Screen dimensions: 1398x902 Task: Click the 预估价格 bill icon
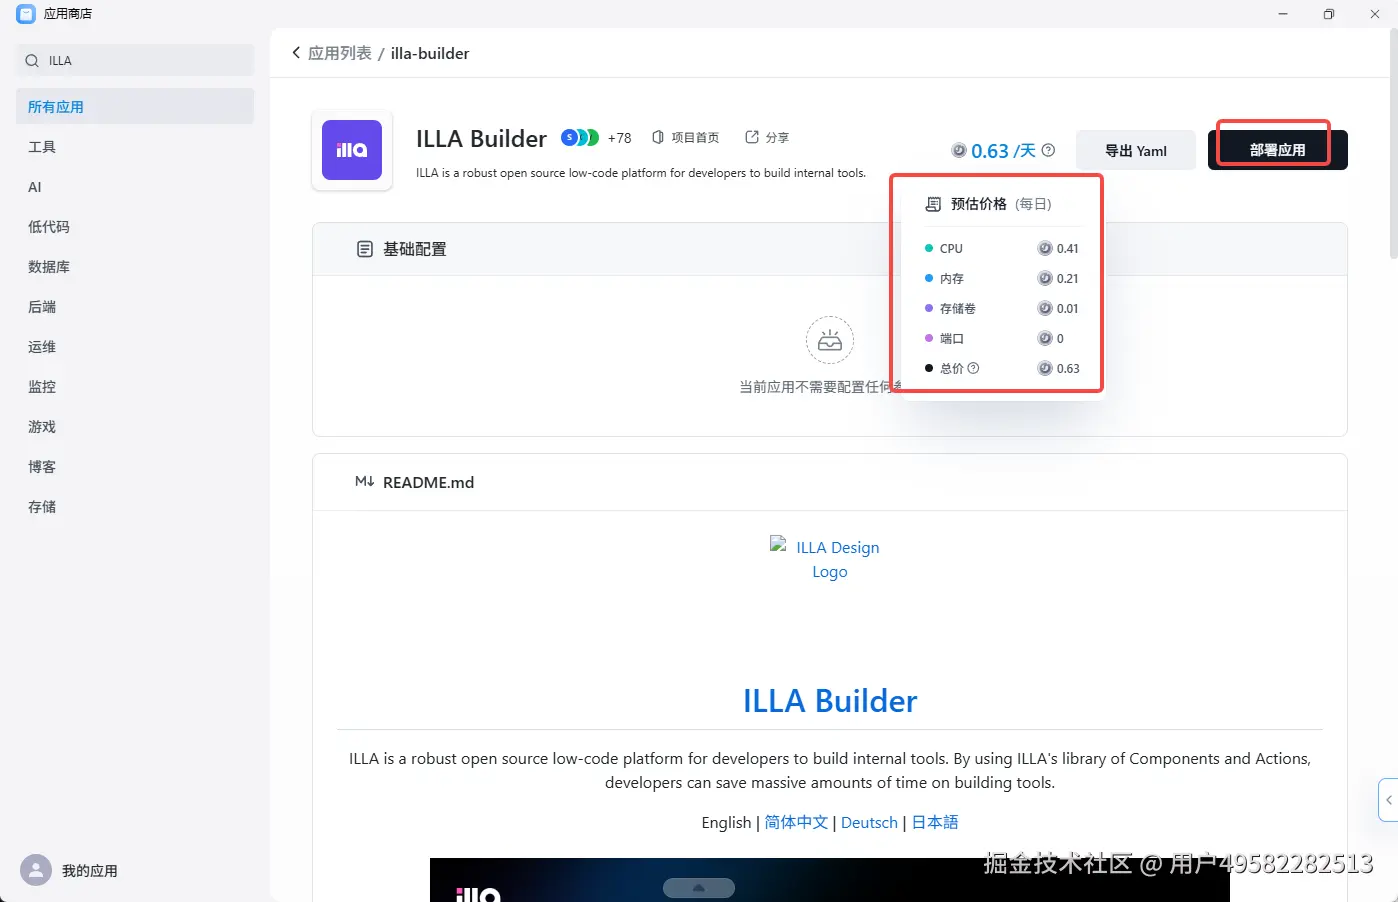(x=933, y=204)
